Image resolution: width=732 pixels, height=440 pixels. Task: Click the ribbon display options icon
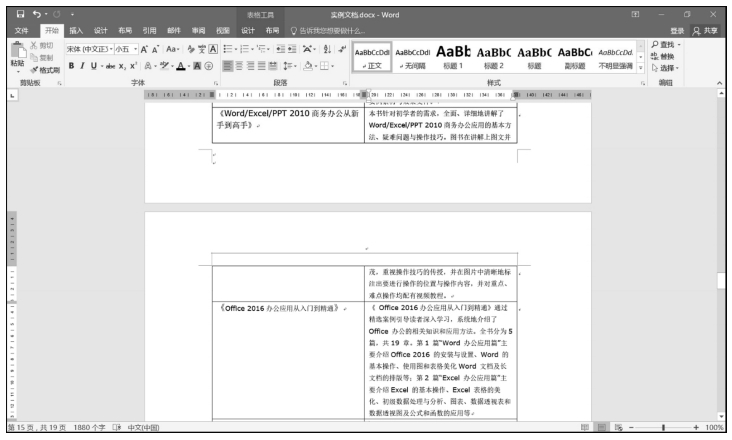click(x=635, y=14)
